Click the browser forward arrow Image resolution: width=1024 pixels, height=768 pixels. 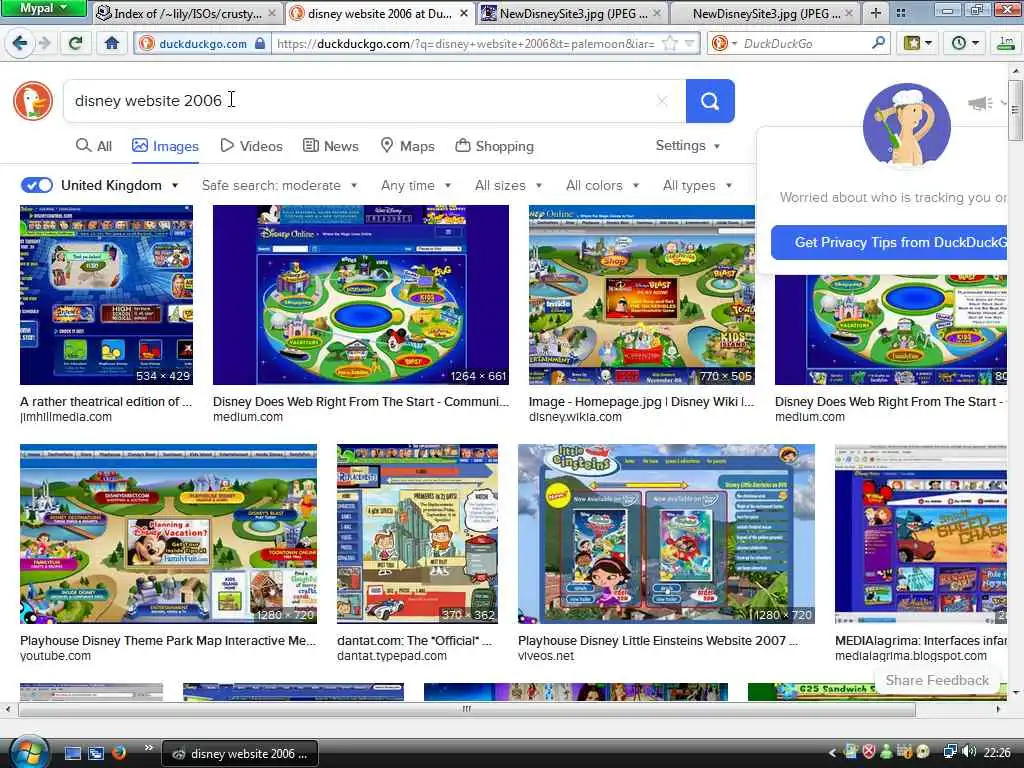click(44, 43)
